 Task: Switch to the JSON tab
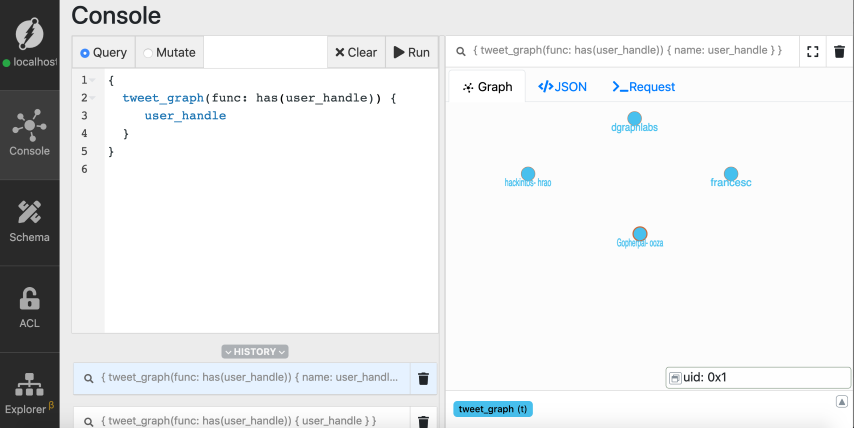(562, 87)
